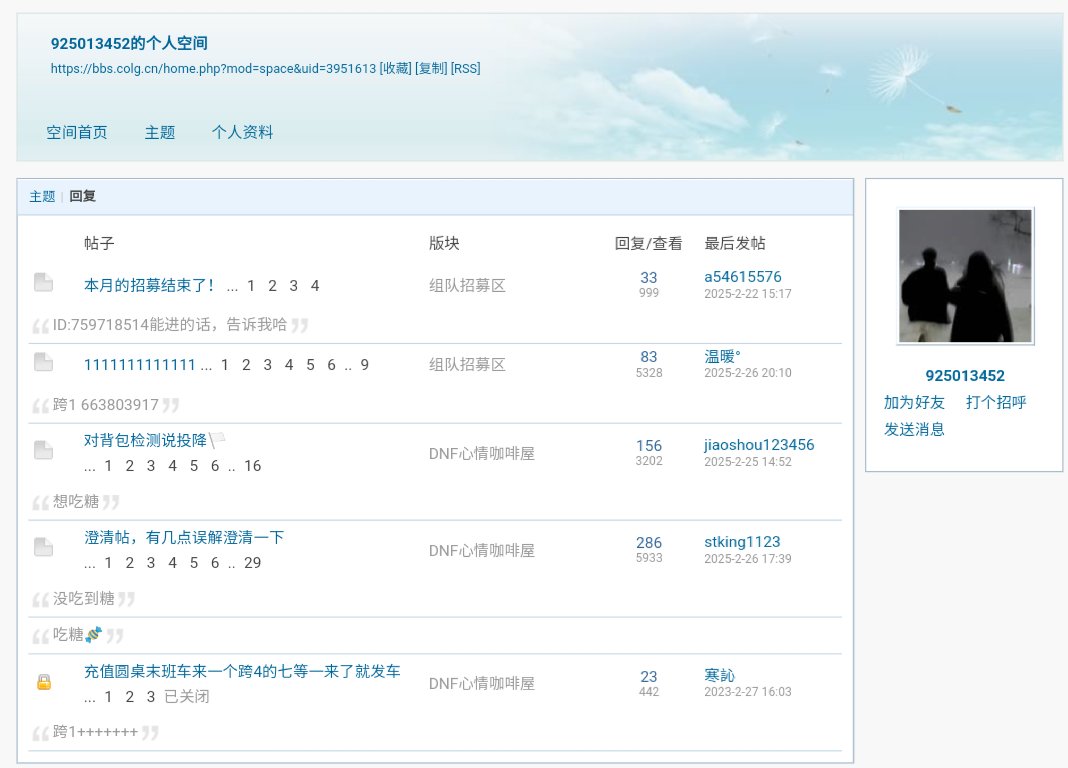Open 组队招募区 board in 1111111111111 row

pyautogui.click(x=467, y=364)
